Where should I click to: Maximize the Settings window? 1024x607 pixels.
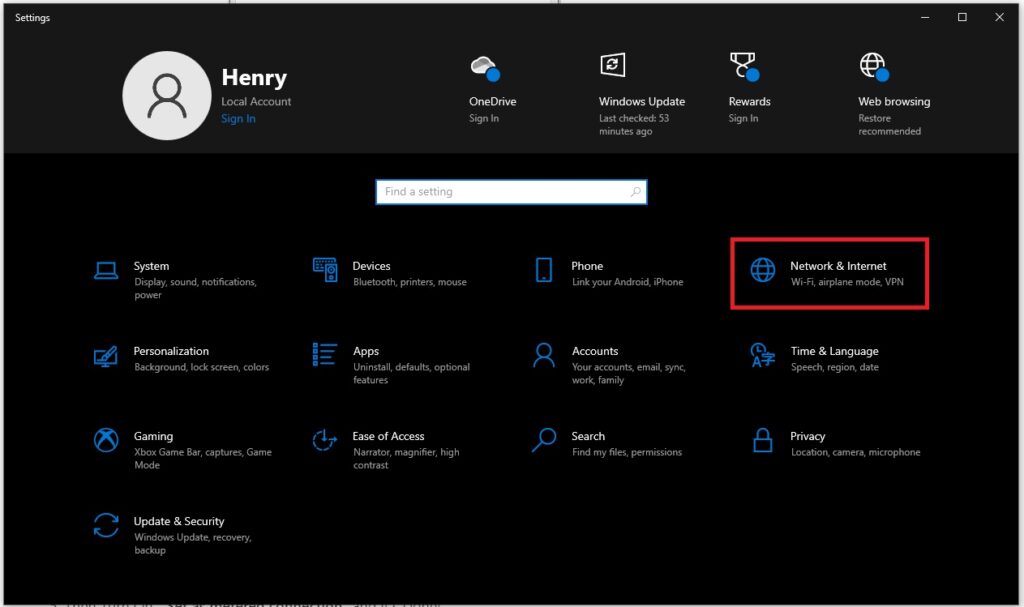962,18
